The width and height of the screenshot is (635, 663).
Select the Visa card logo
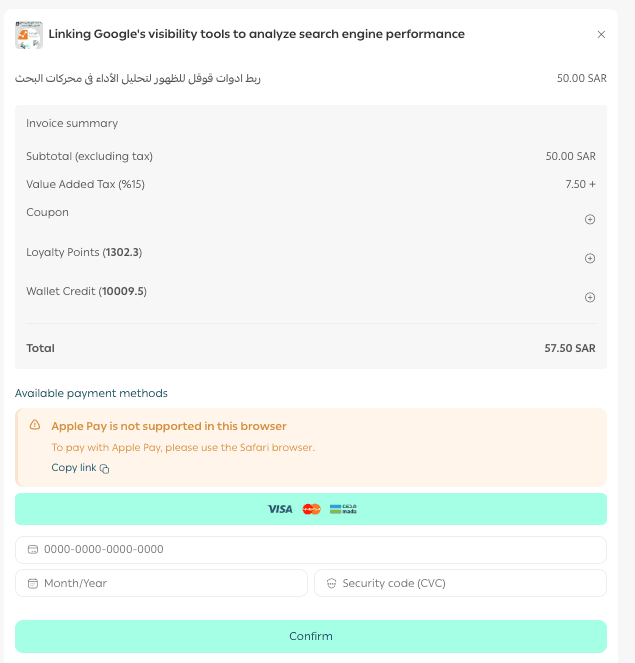click(280, 509)
